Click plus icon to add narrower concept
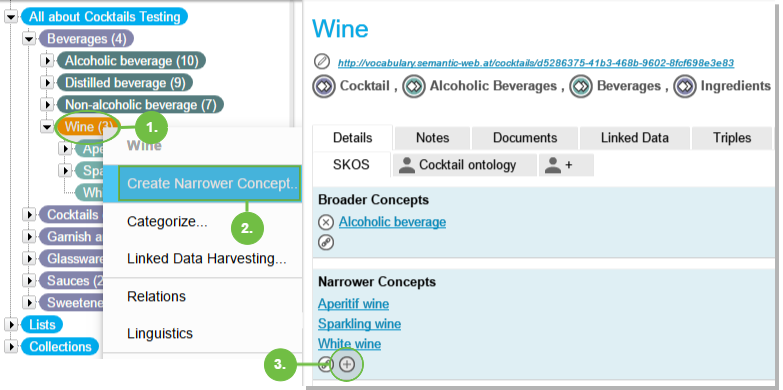Image resolution: width=783 pixels, height=390 pixels. pyautogui.click(x=347, y=365)
